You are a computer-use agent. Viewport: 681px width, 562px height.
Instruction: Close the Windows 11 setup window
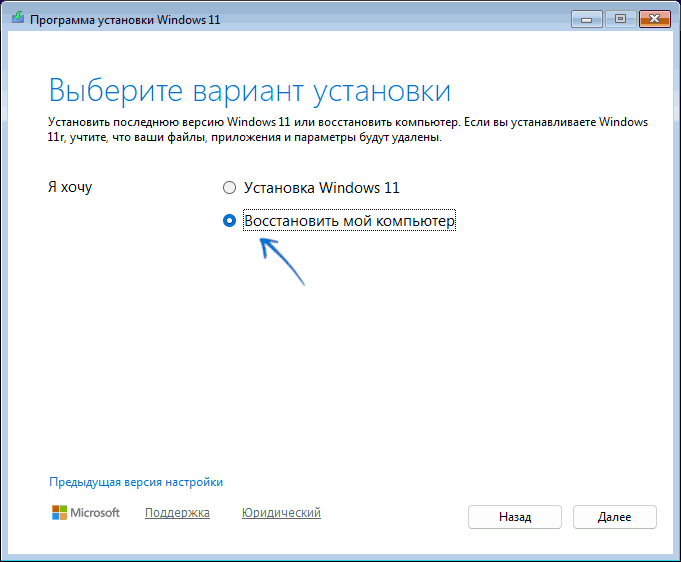pyautogui.click(x=655, y=19)
